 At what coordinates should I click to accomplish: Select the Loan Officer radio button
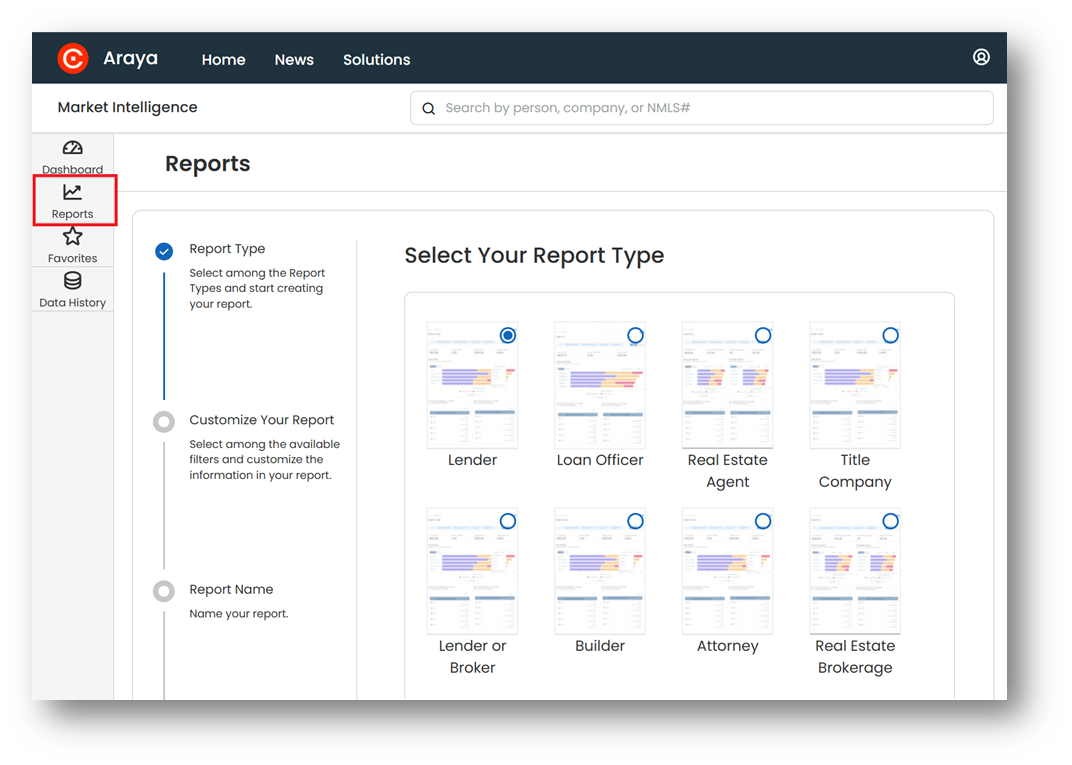point(635,336)
